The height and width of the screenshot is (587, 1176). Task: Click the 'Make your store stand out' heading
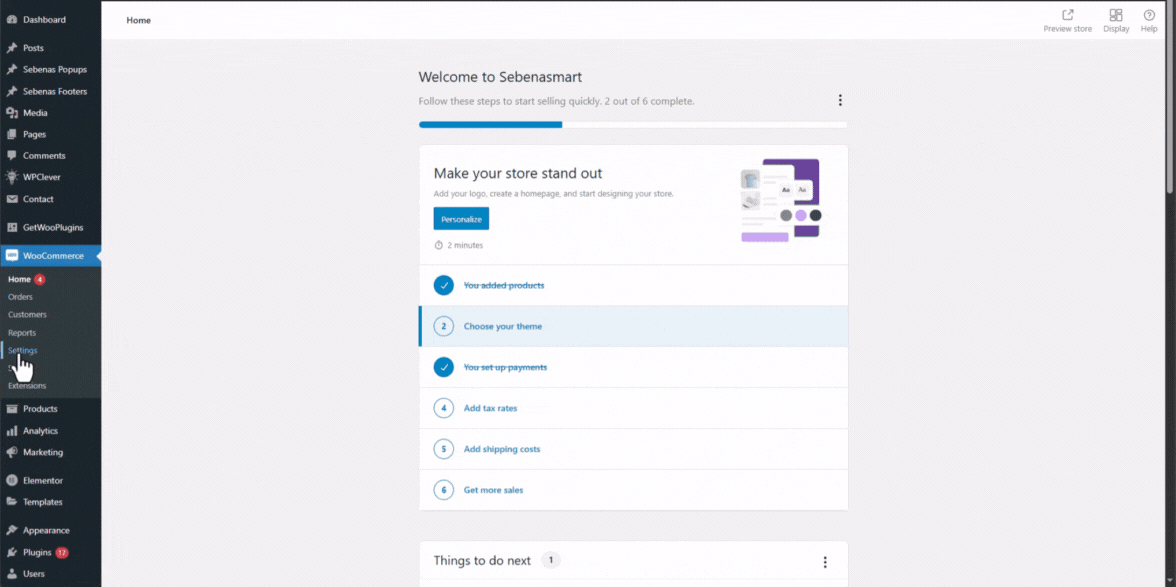[518, 173]
